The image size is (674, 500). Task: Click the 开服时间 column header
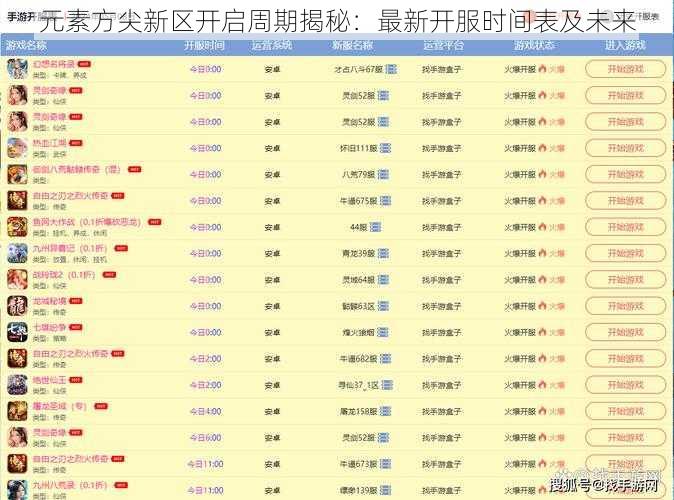204,45
